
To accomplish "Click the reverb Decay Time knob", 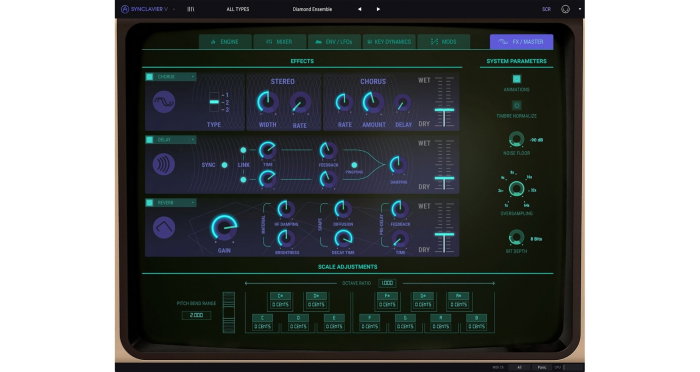I will (343, 238).
